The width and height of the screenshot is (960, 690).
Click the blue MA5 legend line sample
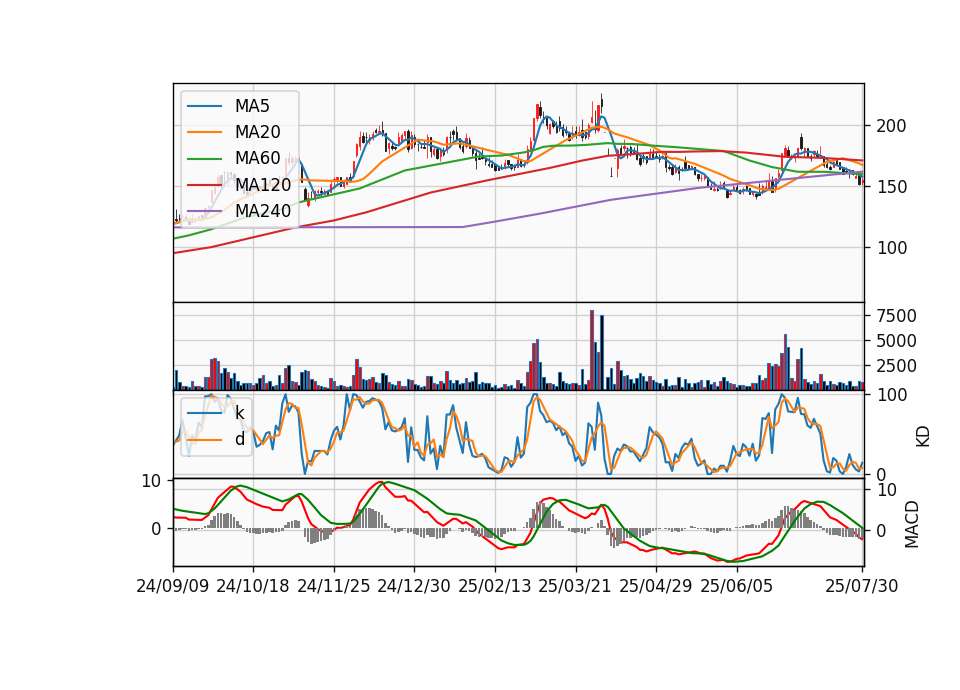click(204, 107)
